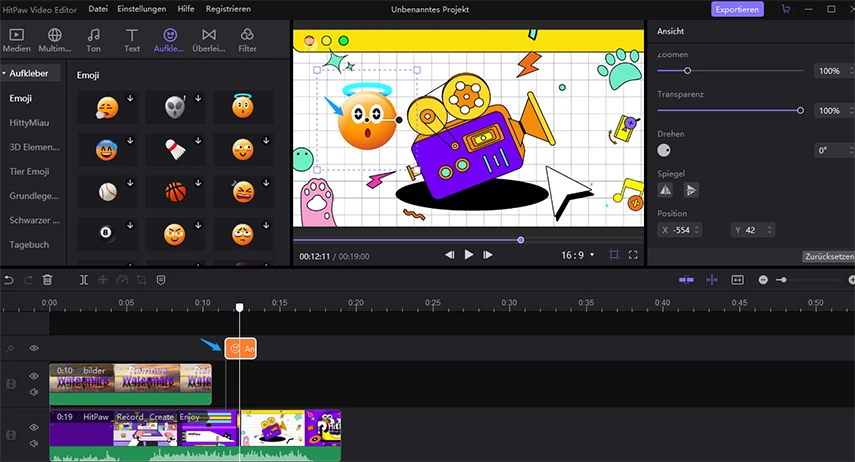Add a marker with the shield icon
The image size is (855, 462).
(161, 280)
